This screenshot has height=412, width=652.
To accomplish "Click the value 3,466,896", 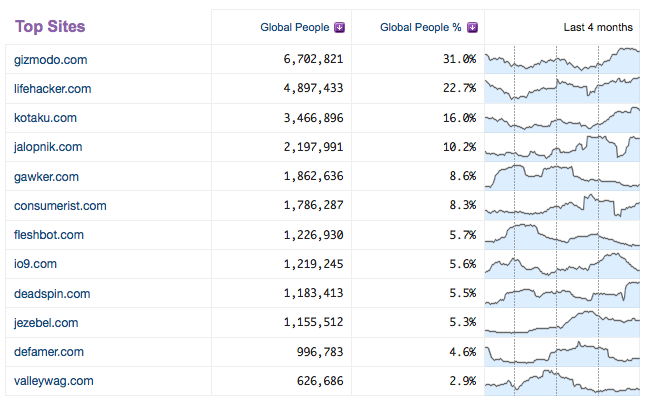I will [314, 118].
